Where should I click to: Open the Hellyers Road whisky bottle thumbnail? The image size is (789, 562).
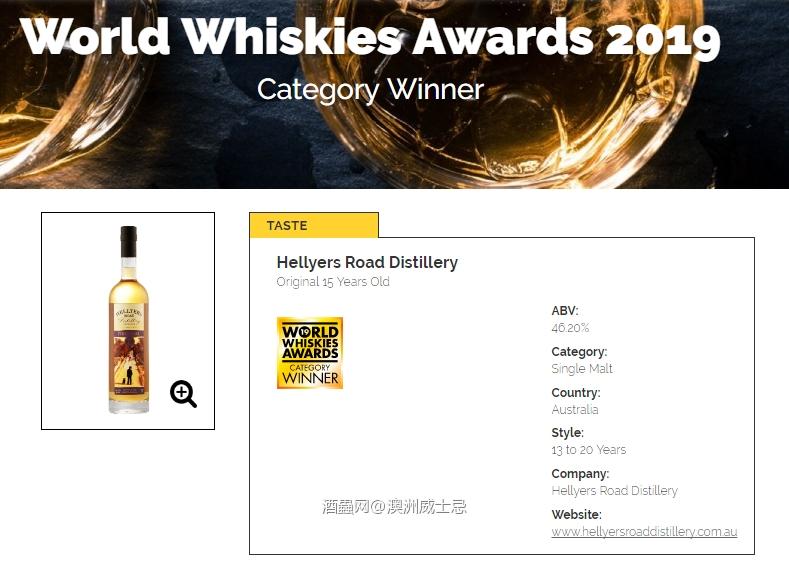128,320
